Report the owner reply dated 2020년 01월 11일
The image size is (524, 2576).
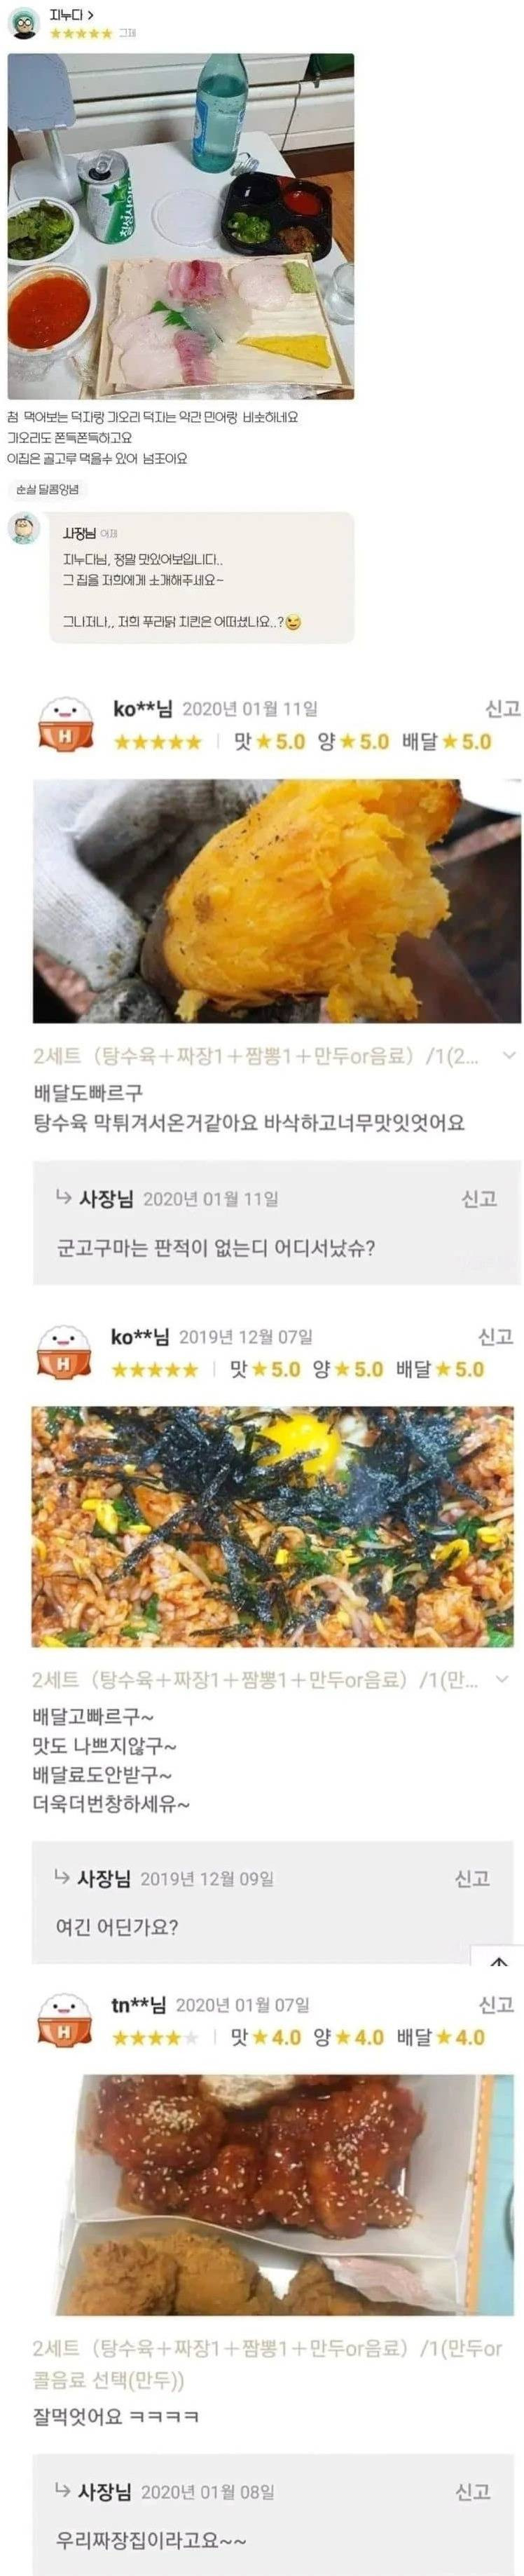point(479,1198)
